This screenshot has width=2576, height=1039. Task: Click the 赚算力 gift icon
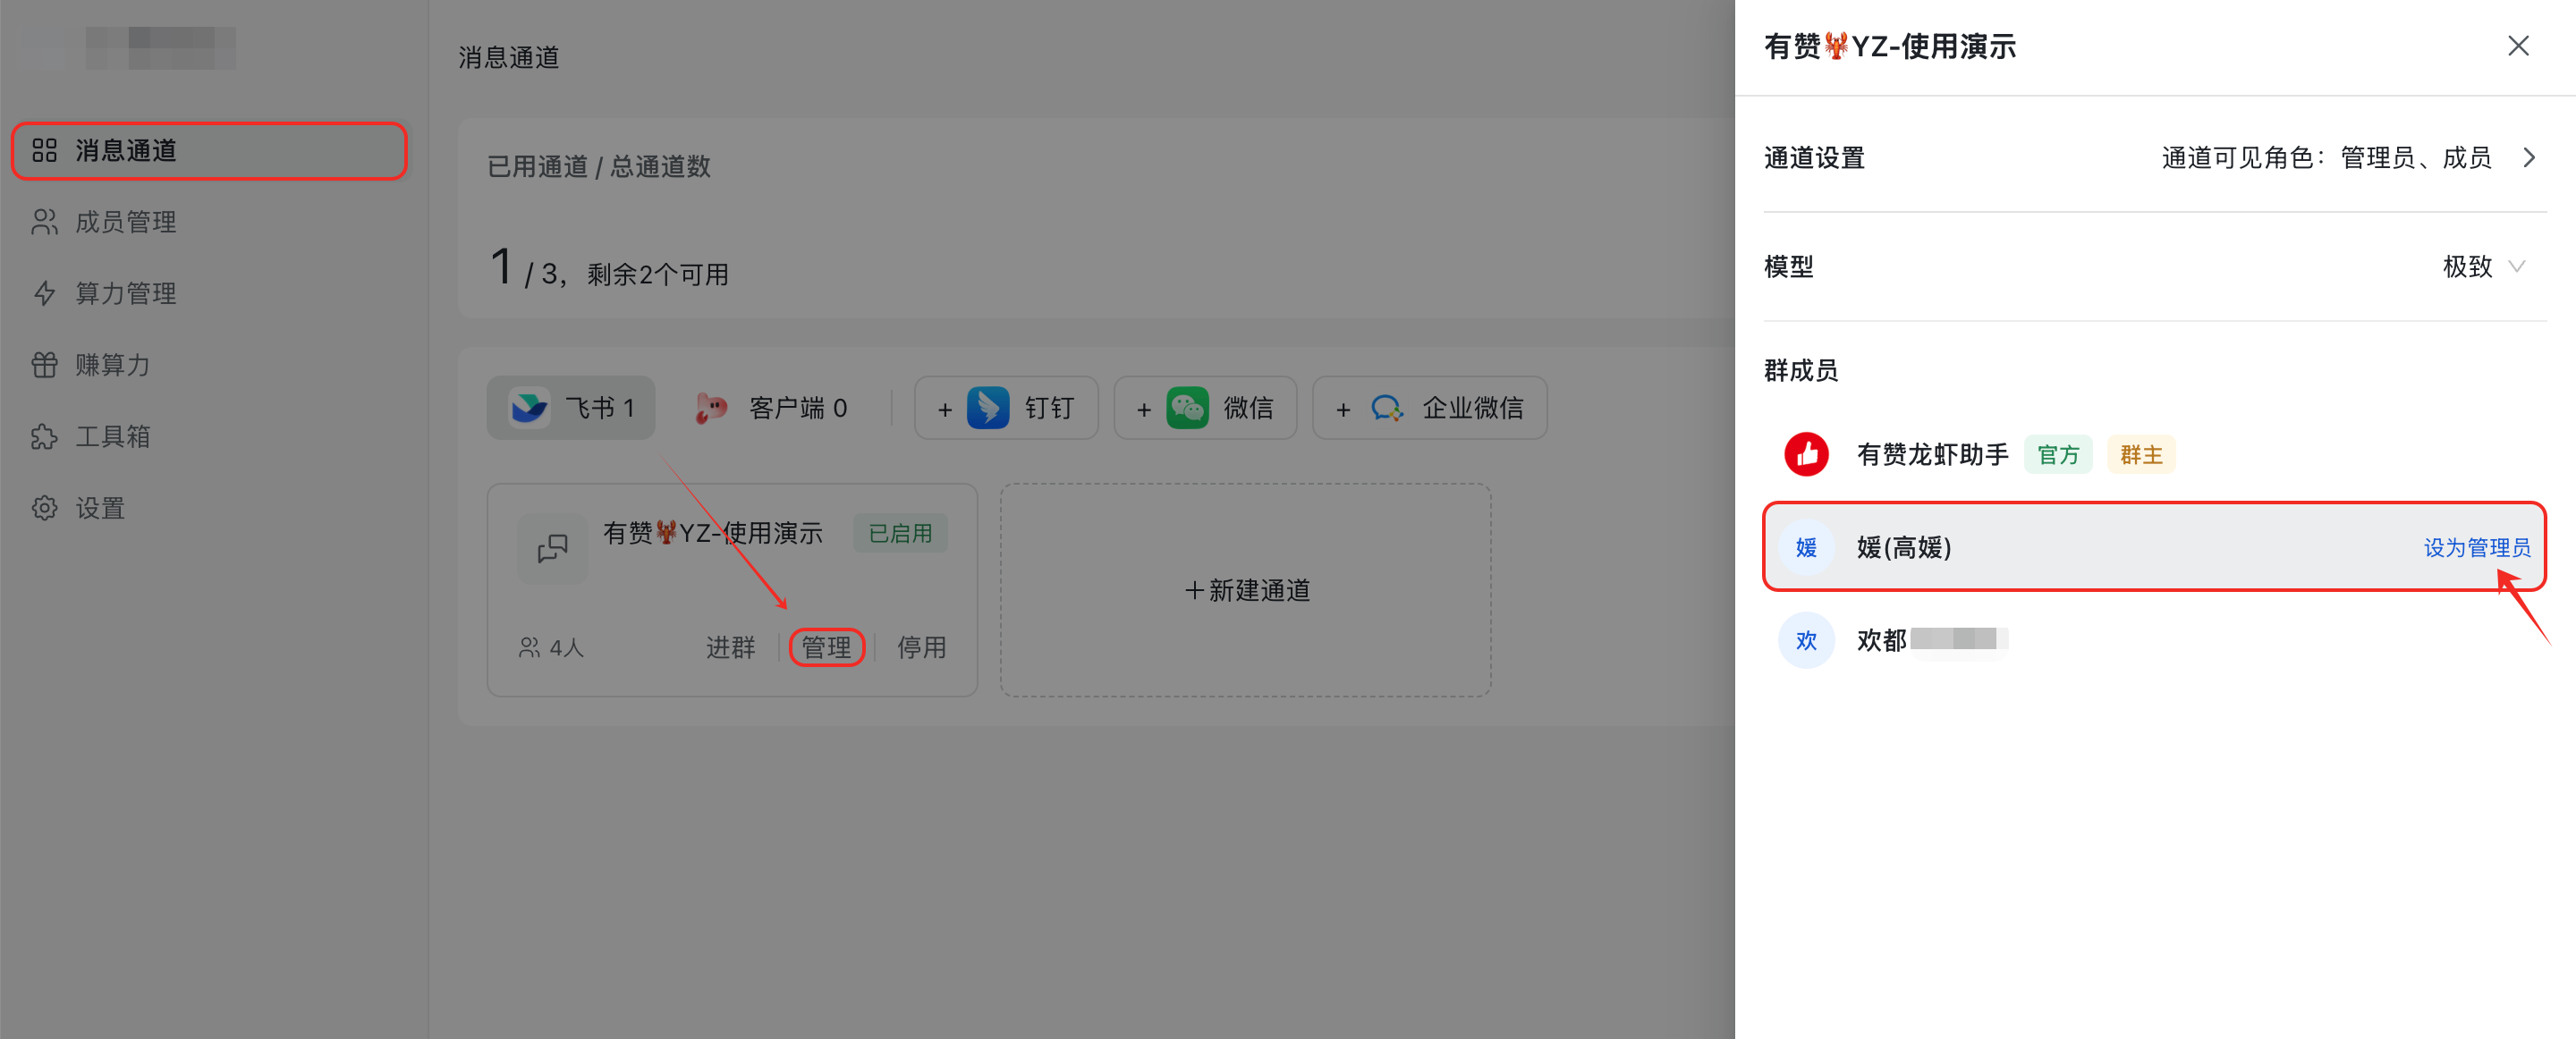coord(44,365)
